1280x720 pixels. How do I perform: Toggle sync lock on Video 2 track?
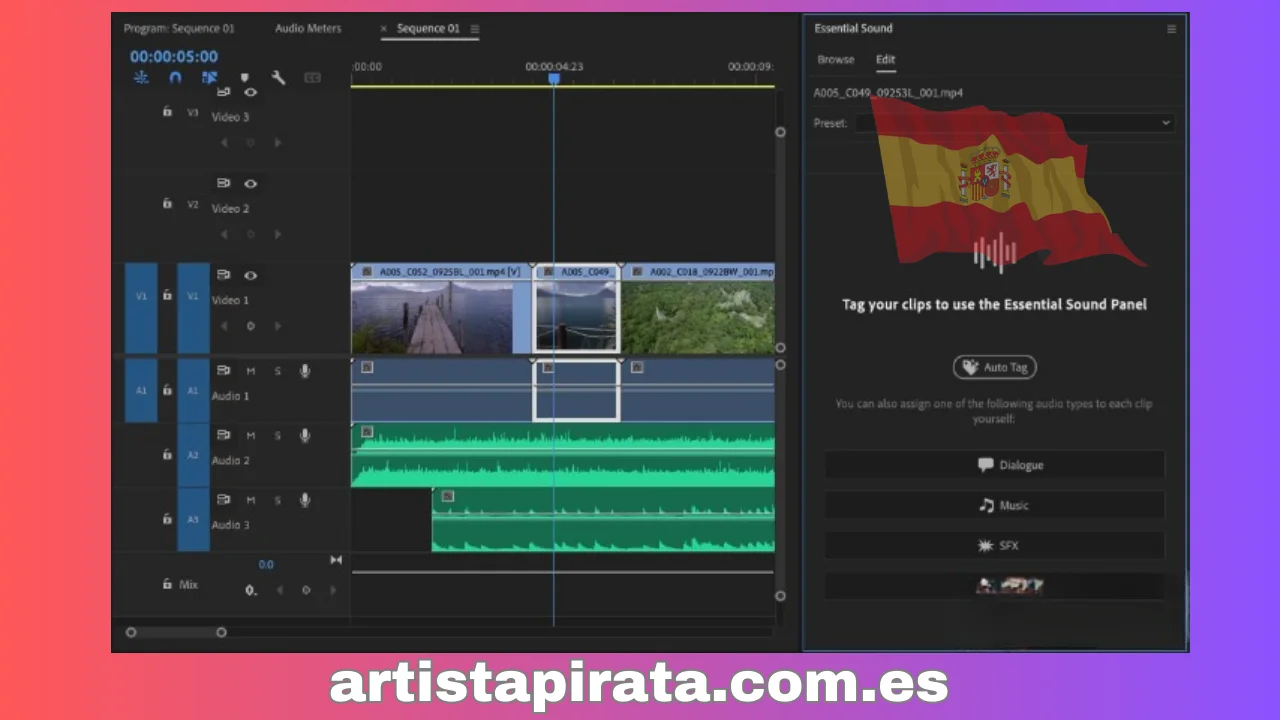224,184
